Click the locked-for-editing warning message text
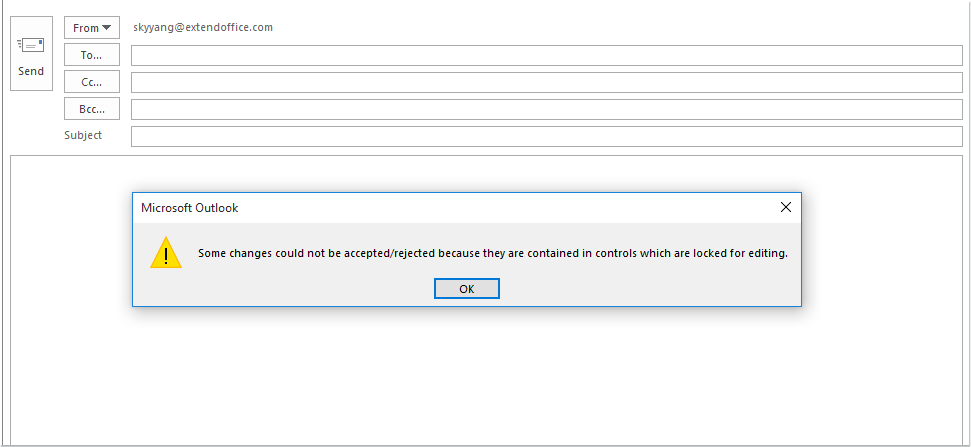The width and height of the screenshot is (971, 447). 492,253
